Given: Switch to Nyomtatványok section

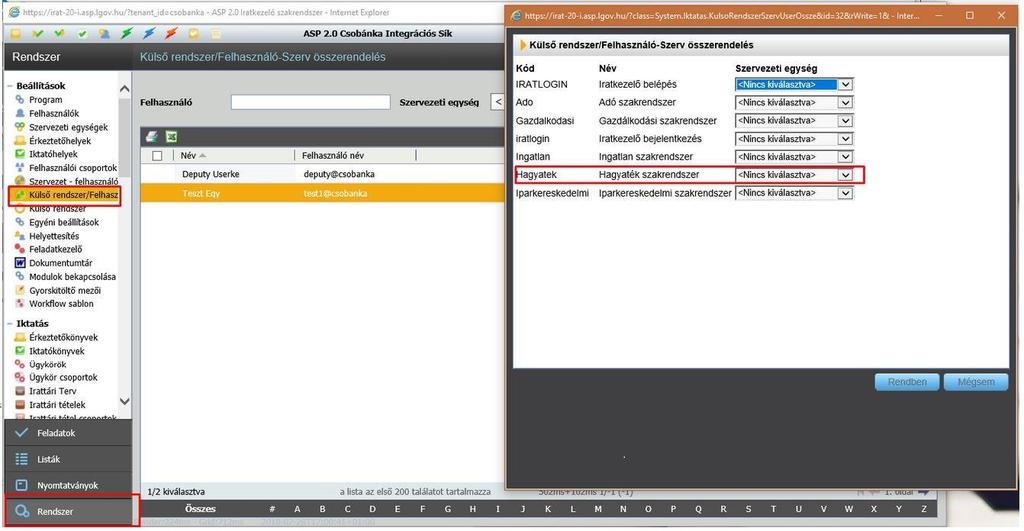Looking at the screenshot, I should click(x=68, y=485).
